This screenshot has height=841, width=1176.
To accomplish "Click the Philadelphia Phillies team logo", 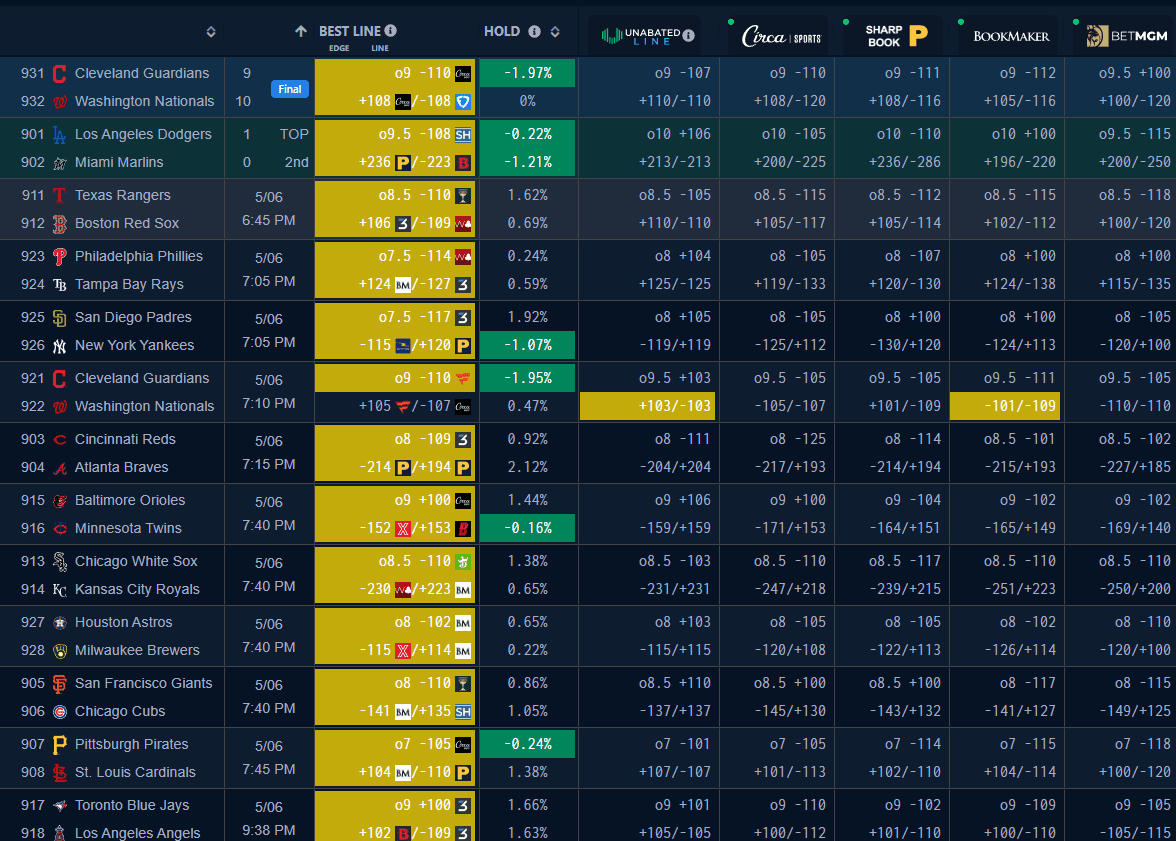I will click(x=60, y=257).
